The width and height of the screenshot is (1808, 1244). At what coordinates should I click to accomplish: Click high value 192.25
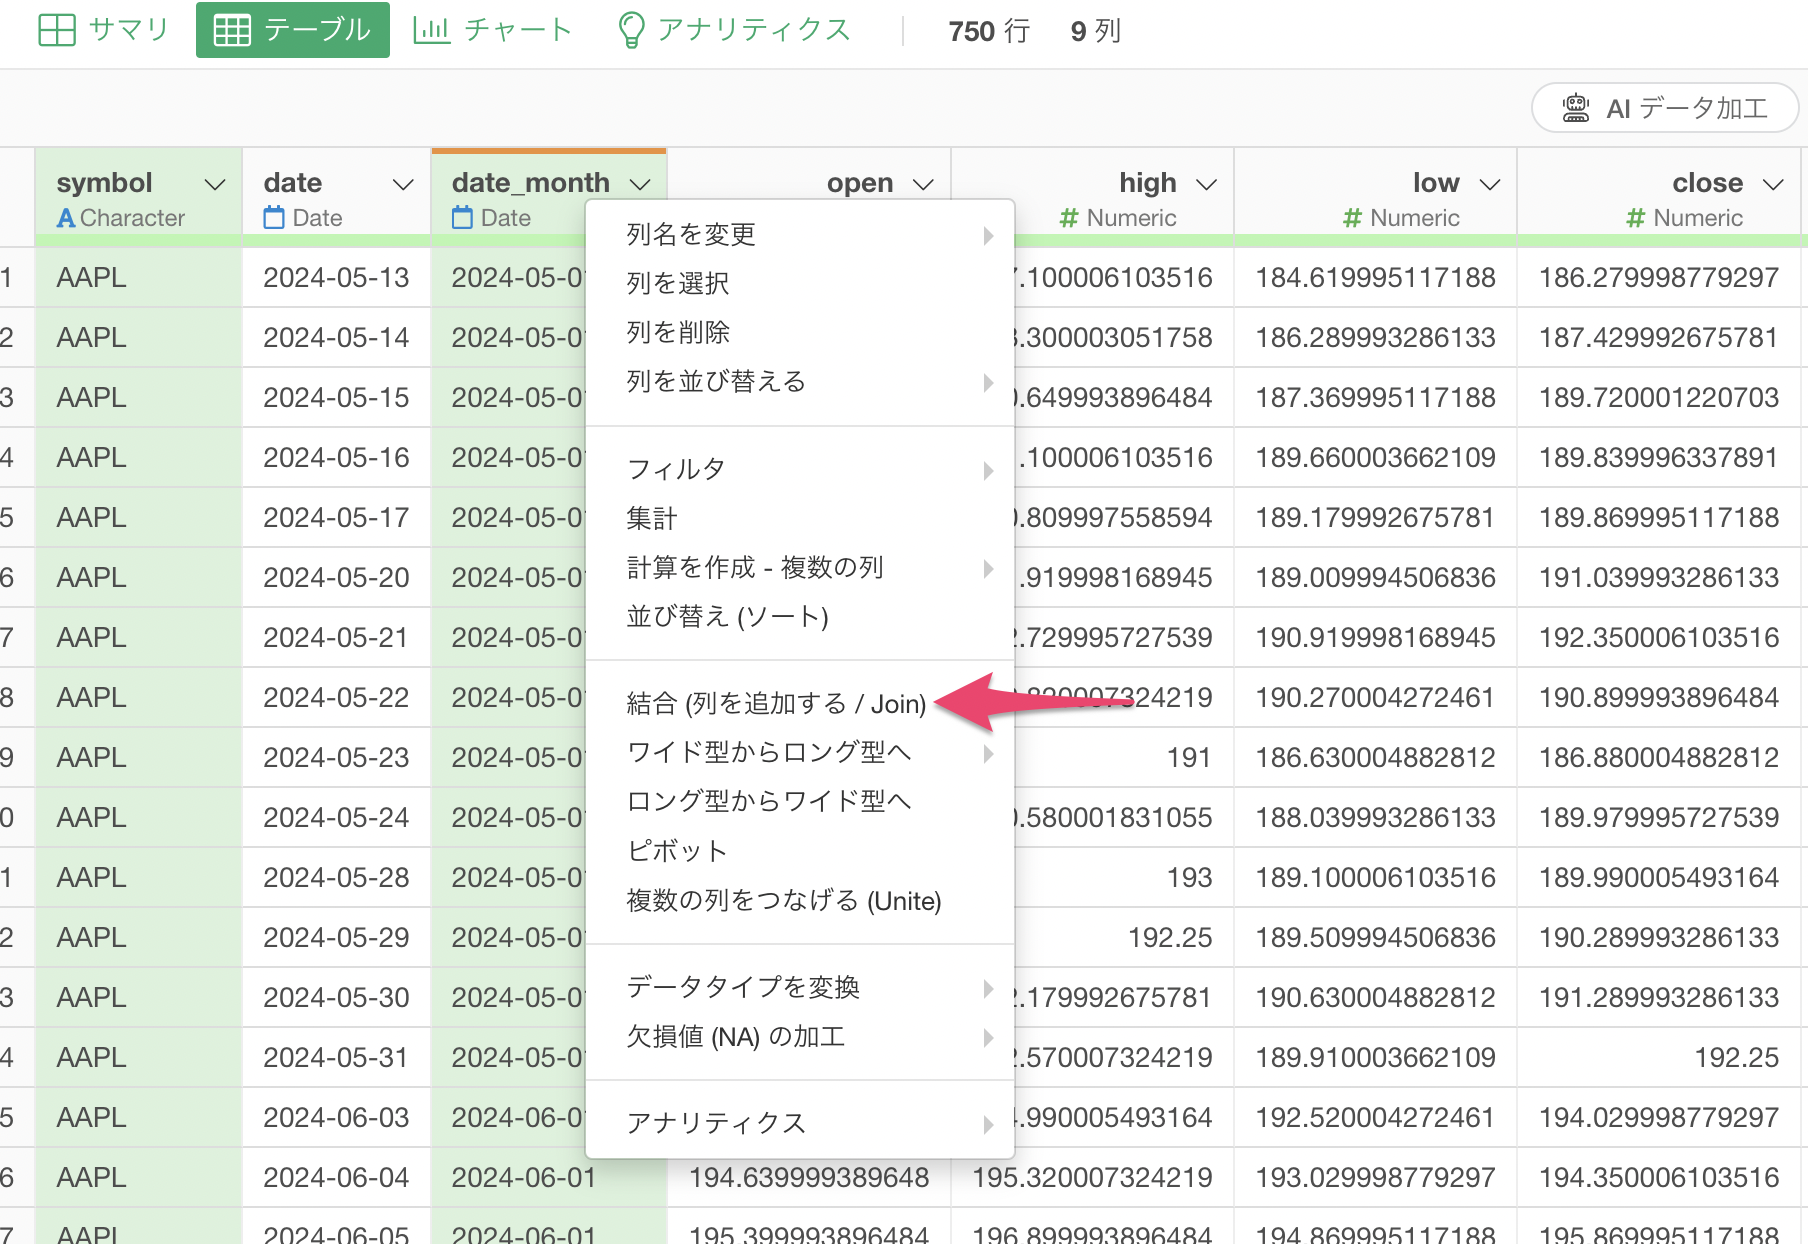tap(1170, 938)
